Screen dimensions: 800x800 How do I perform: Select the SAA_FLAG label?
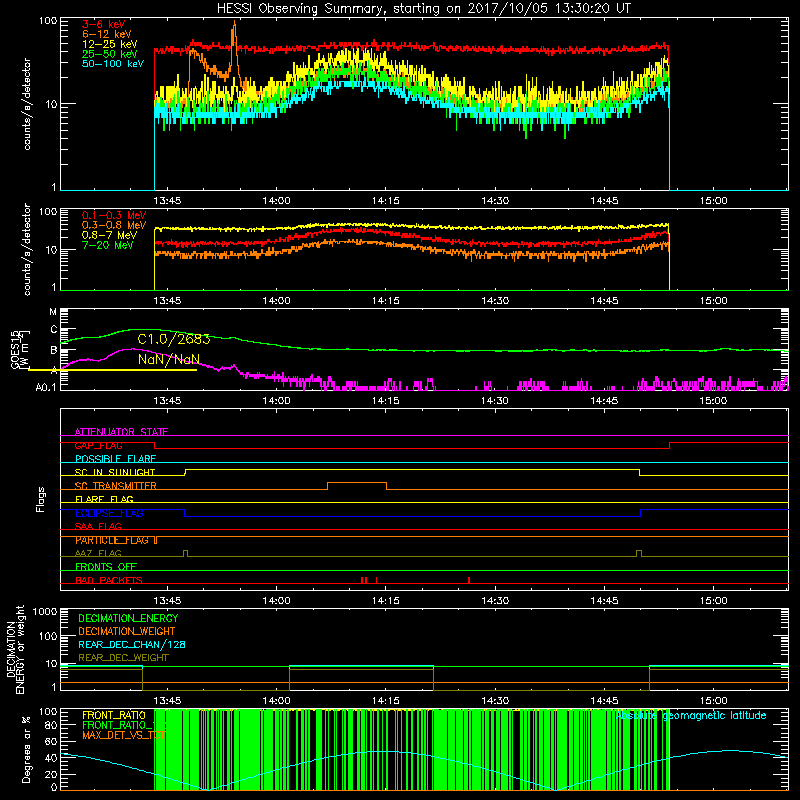98,526
